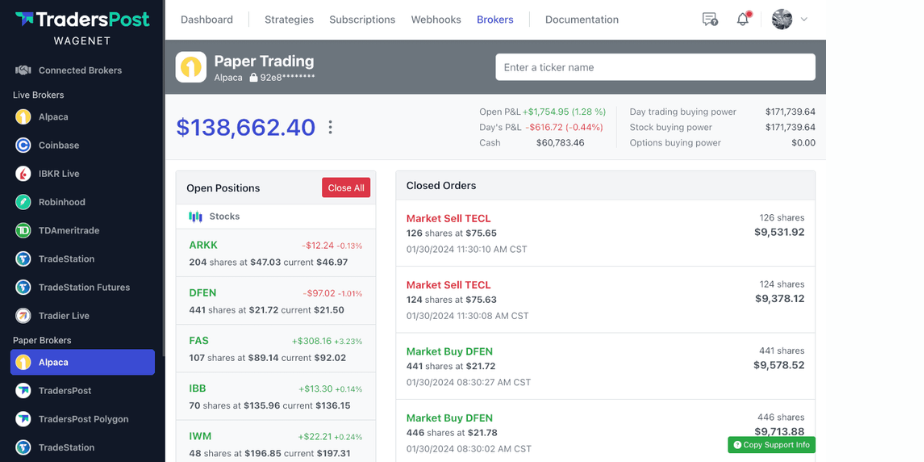Image resolution: width=924 pixels, height=462 pixels.
Task: Open the IBB position row
Action: pyautogui.click(x=276, y=397)
